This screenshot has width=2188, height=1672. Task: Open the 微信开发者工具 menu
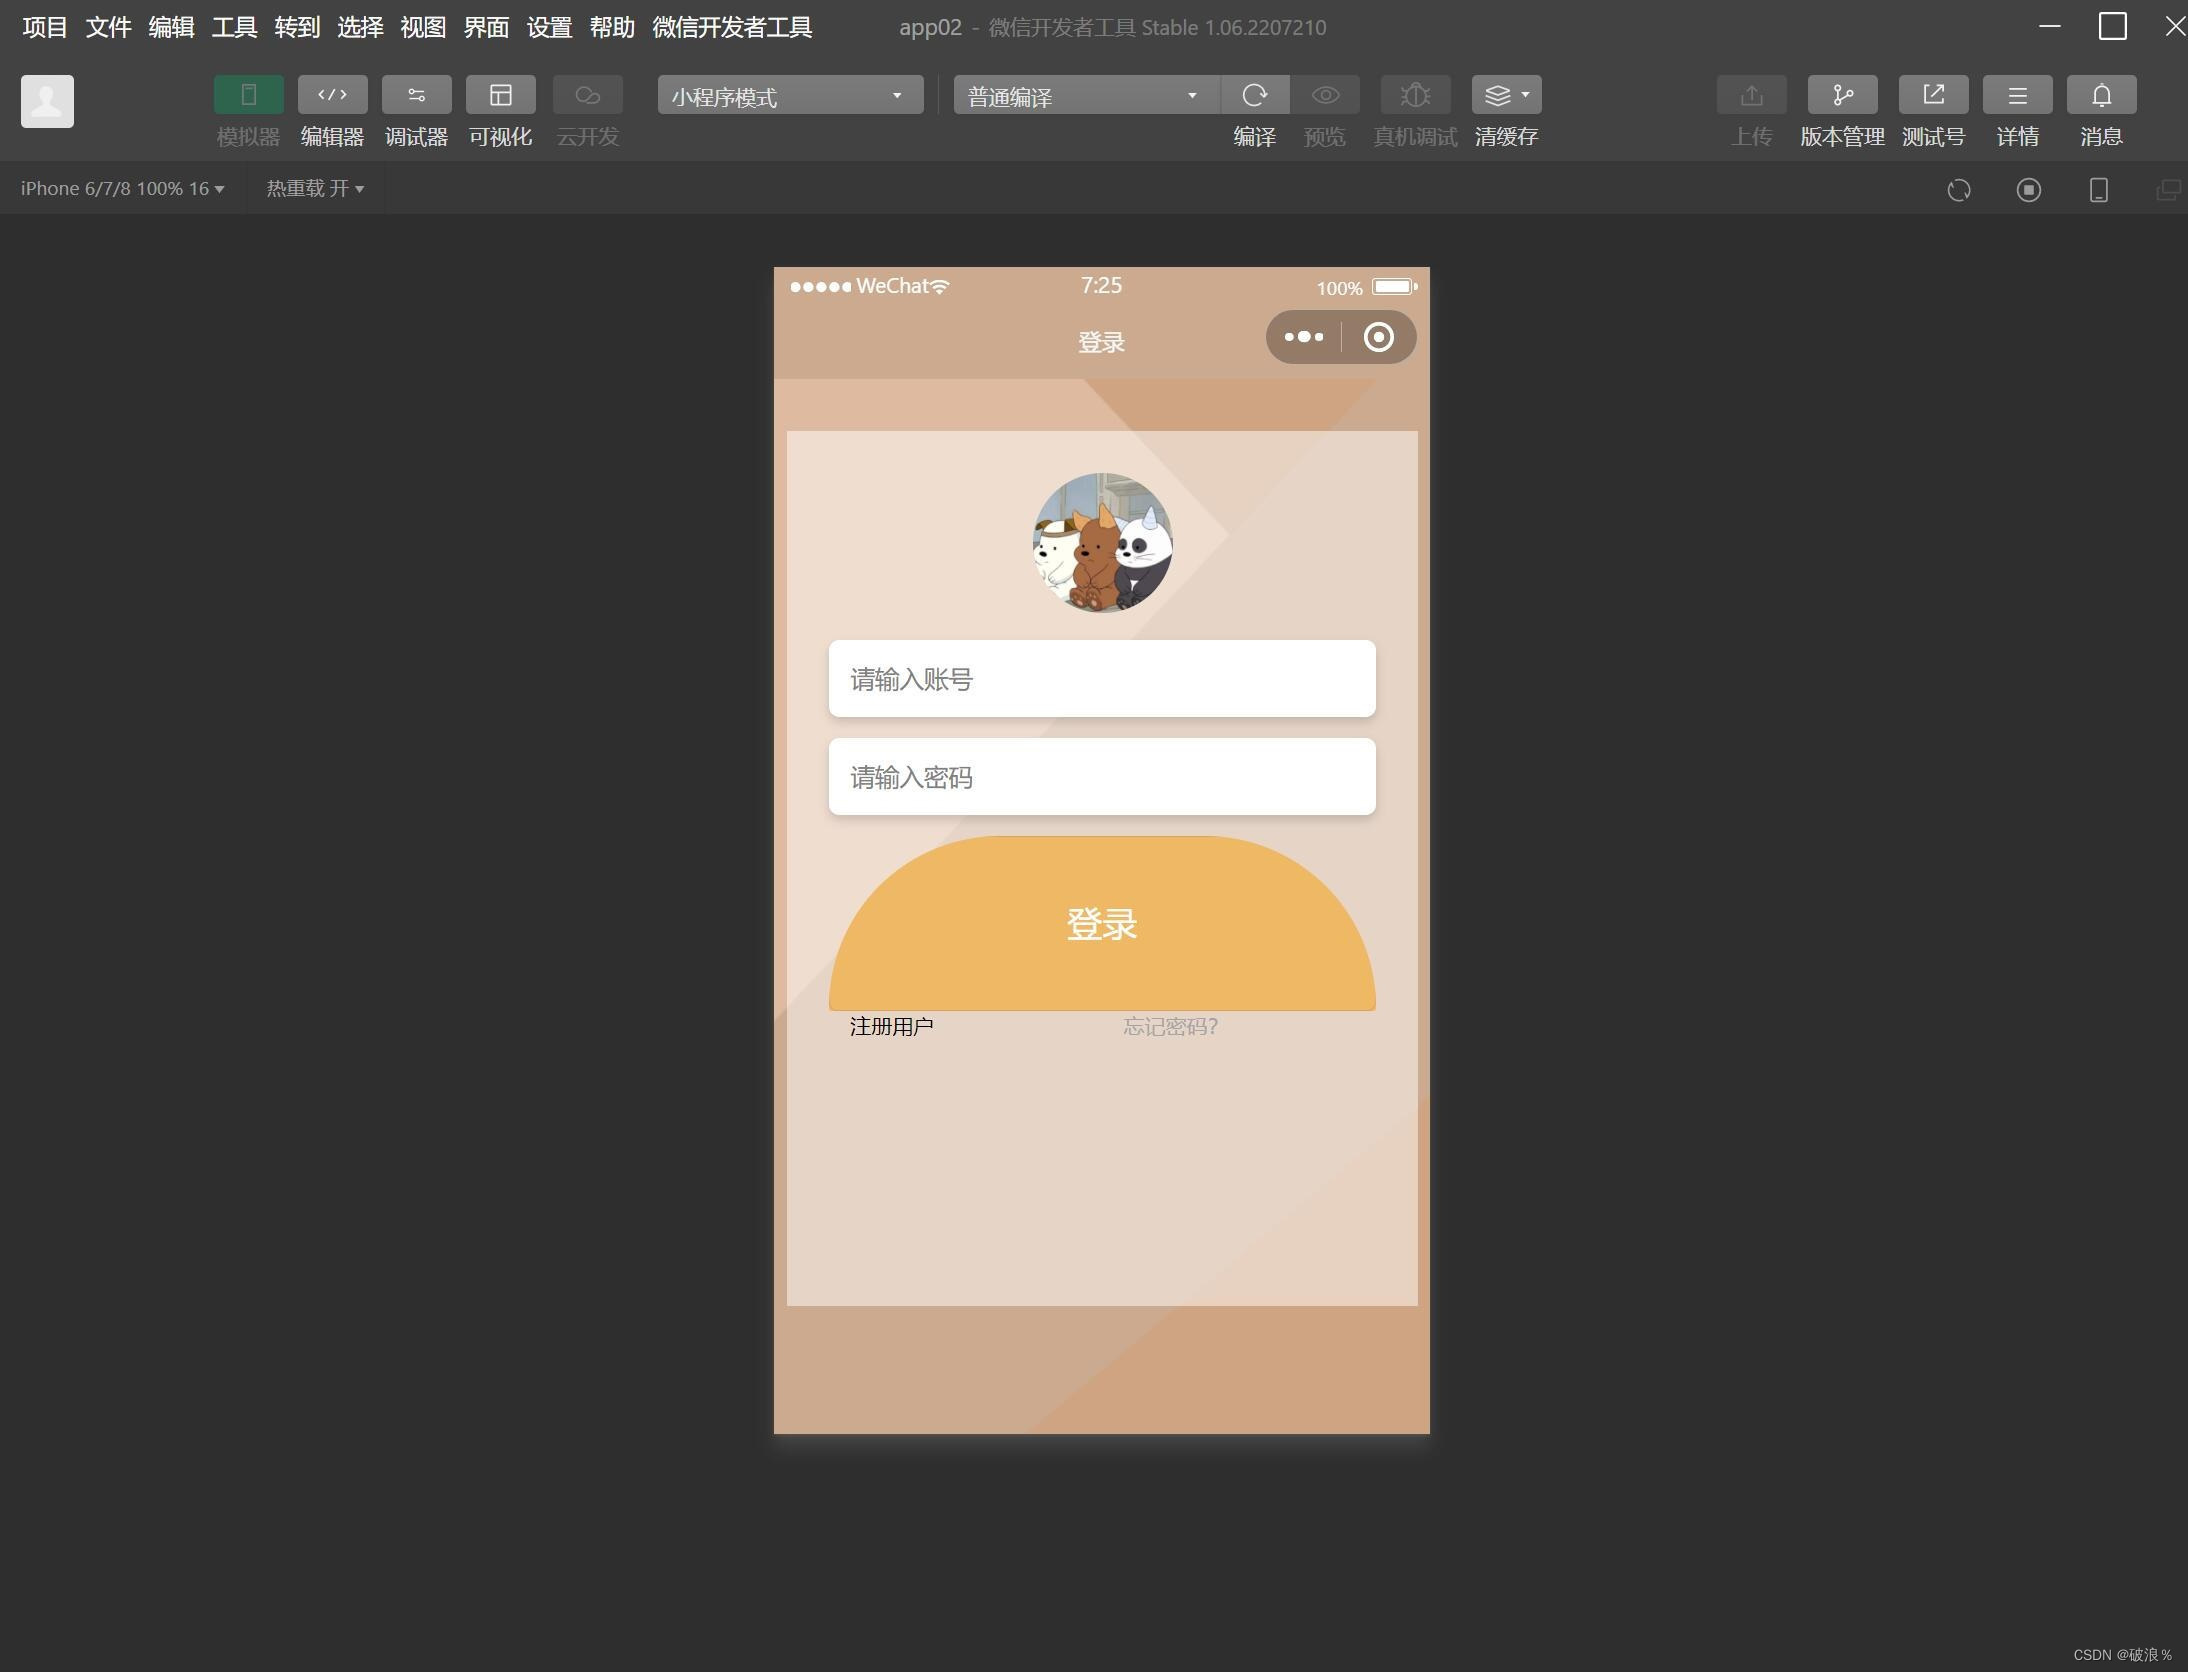(732, 27)
